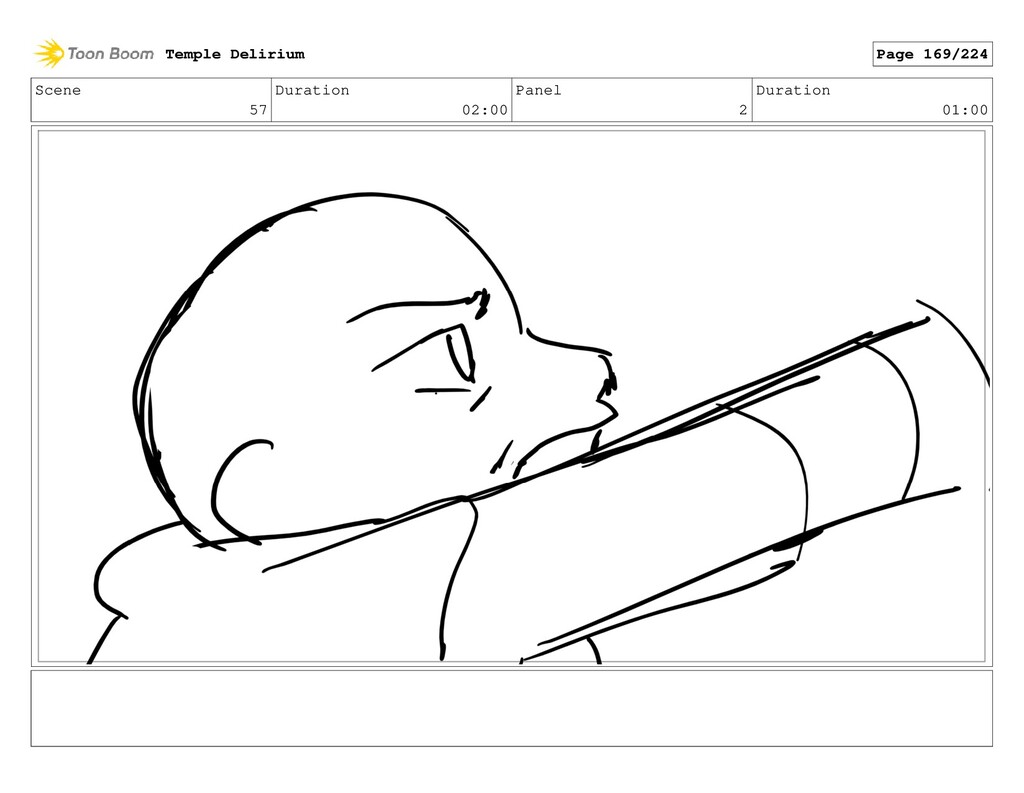
Task: Click the 'Page 169/224' page indicator
Action: tap(932, 54)
